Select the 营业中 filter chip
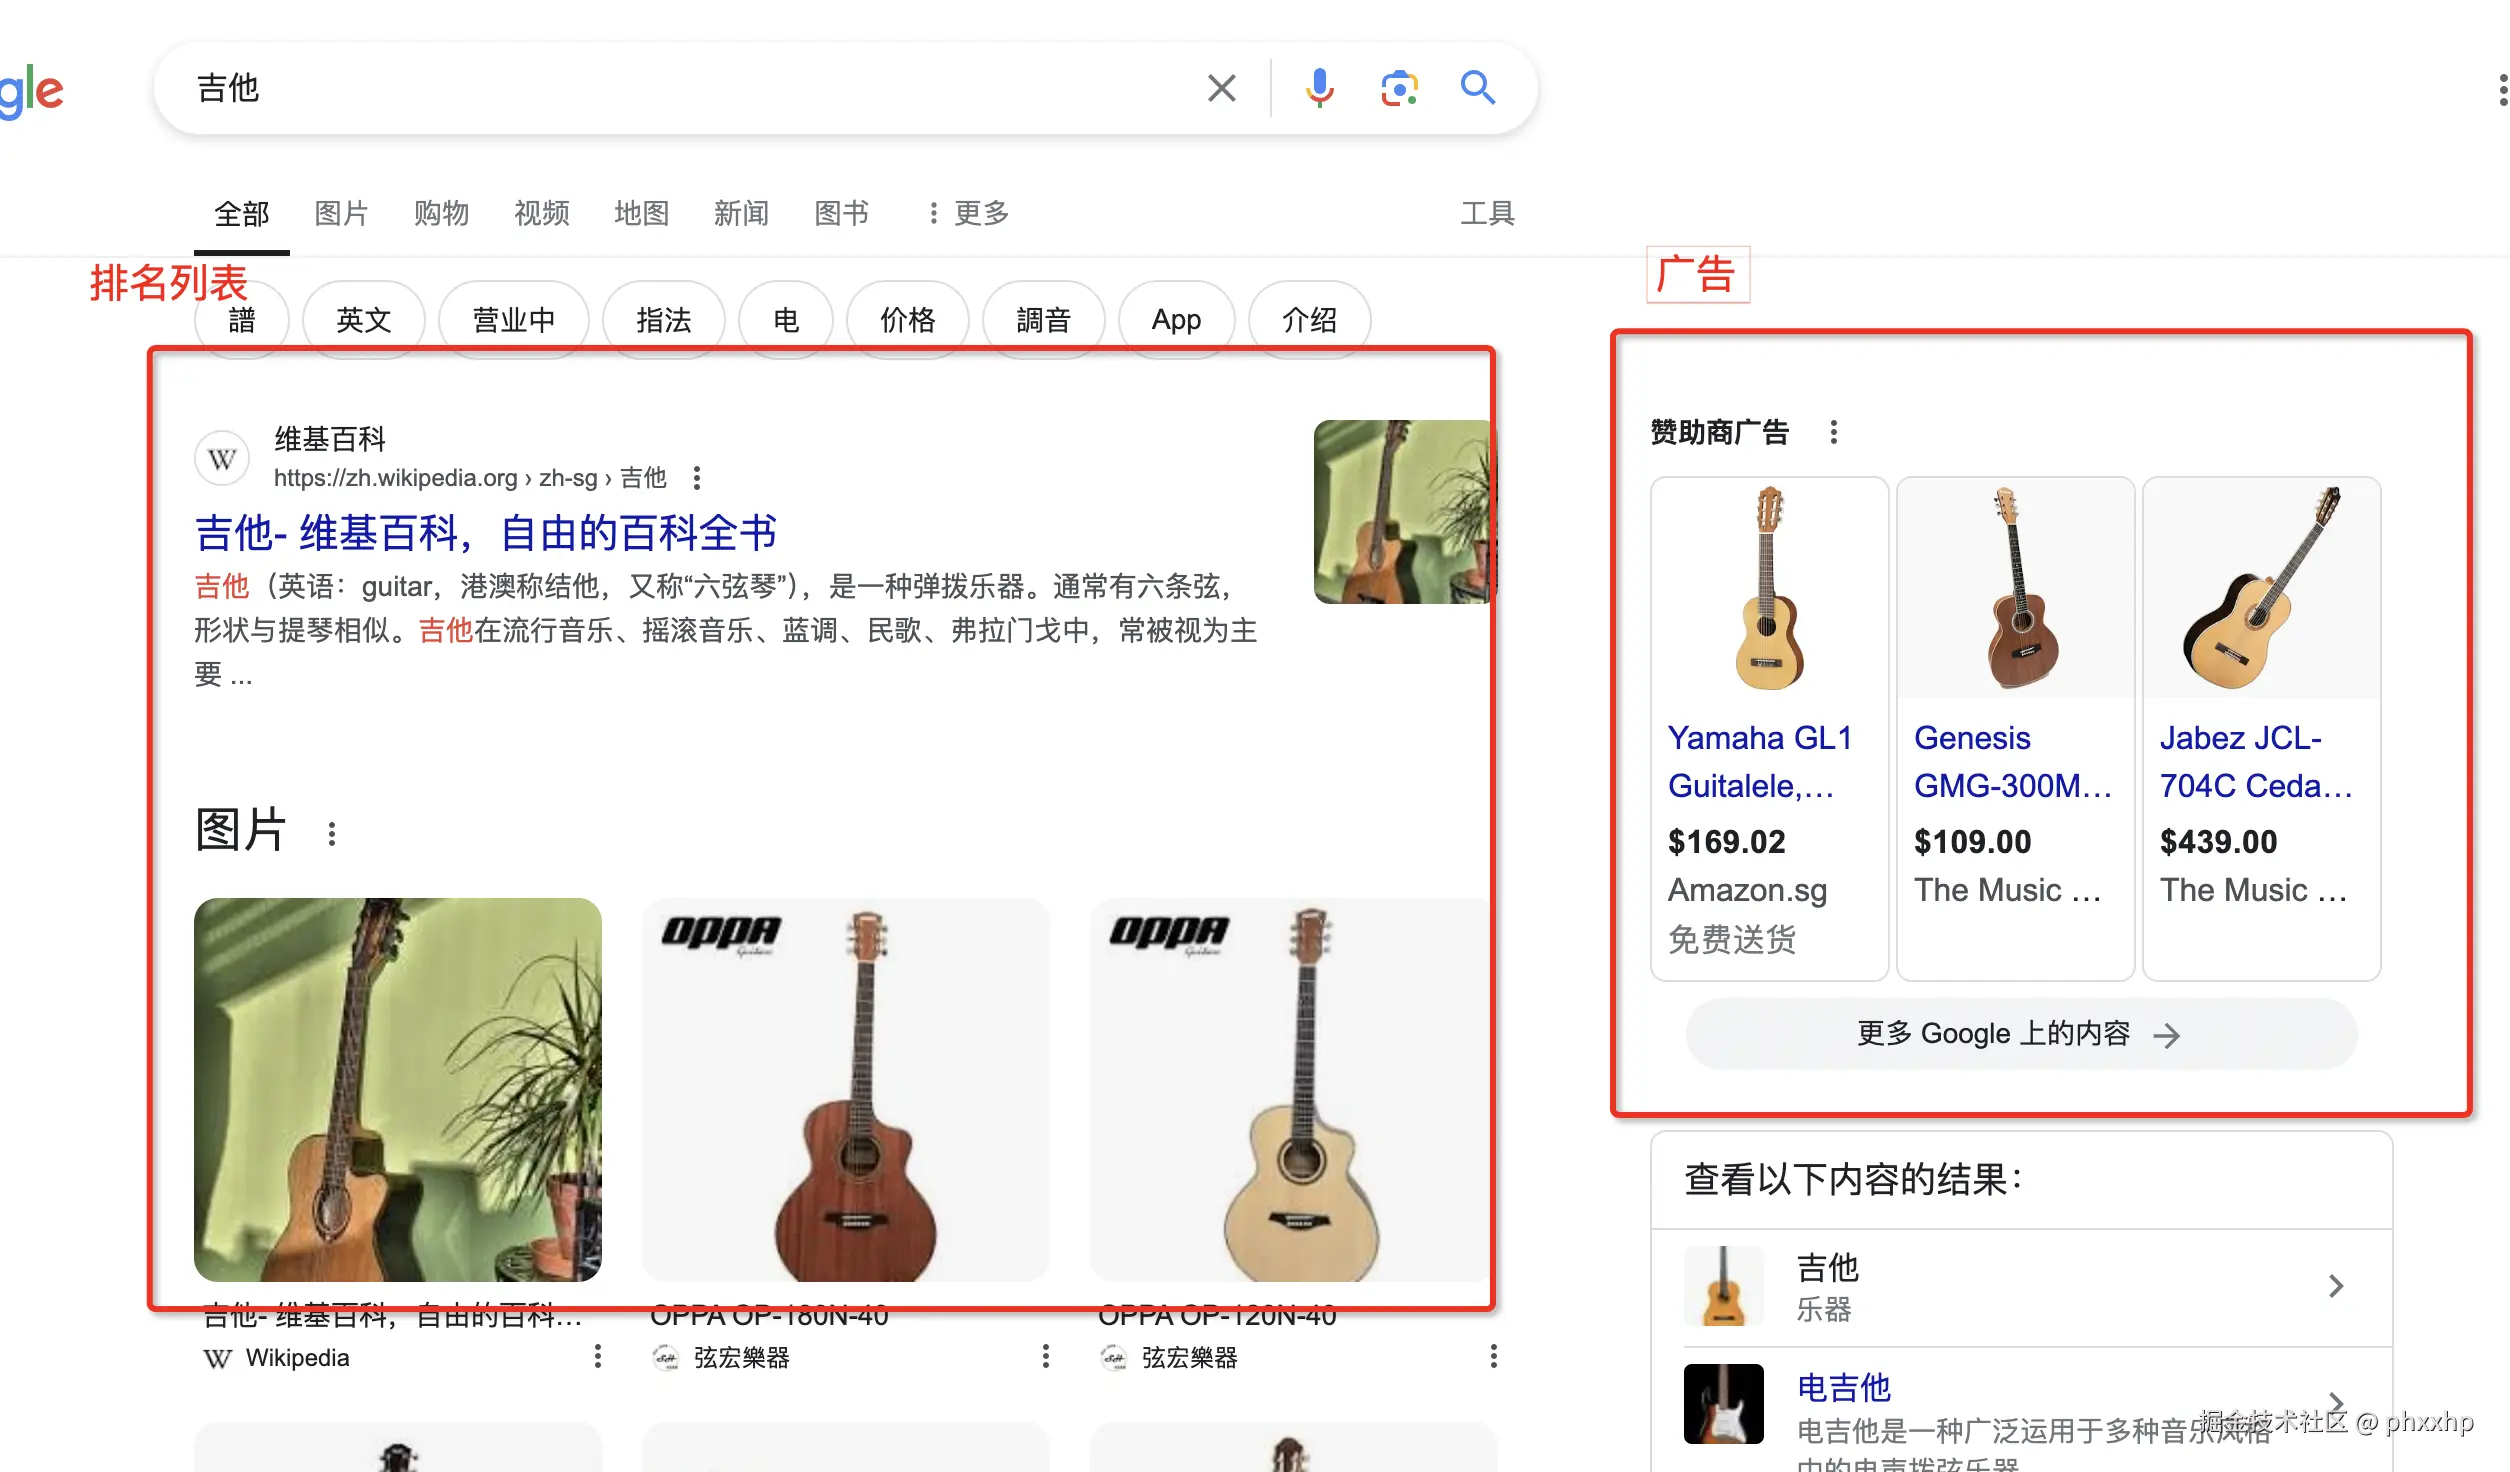2510x1472 pixels. click(x=513, y=320)
